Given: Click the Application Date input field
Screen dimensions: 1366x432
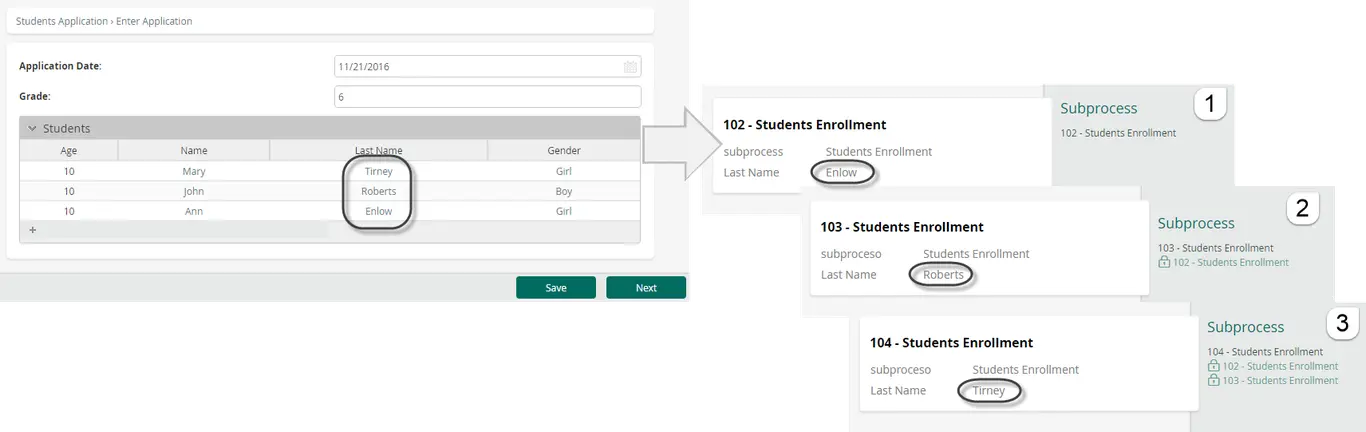Looking at the screenshot, I should coord(487,66).
